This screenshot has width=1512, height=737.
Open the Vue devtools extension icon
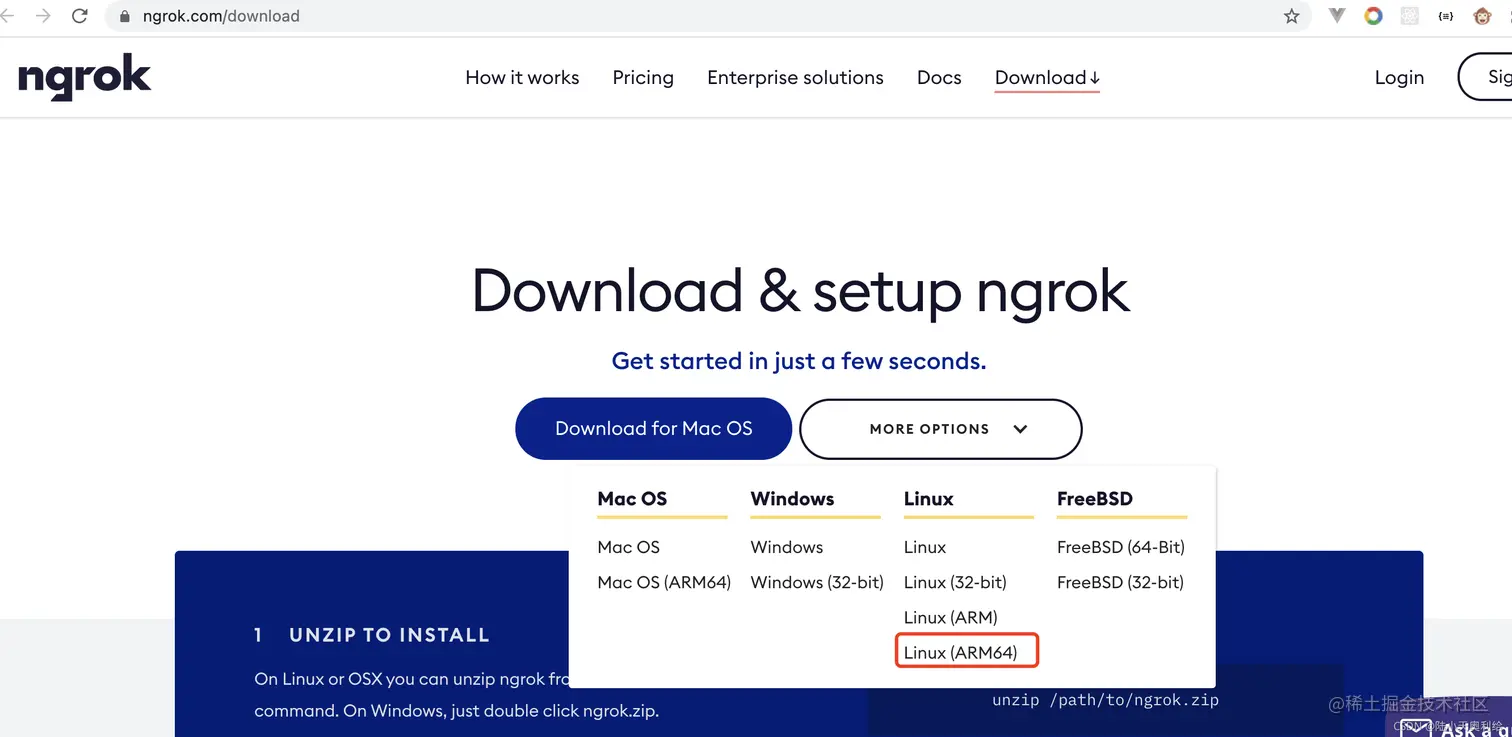pyautogui.click(x=1337, y=16)
